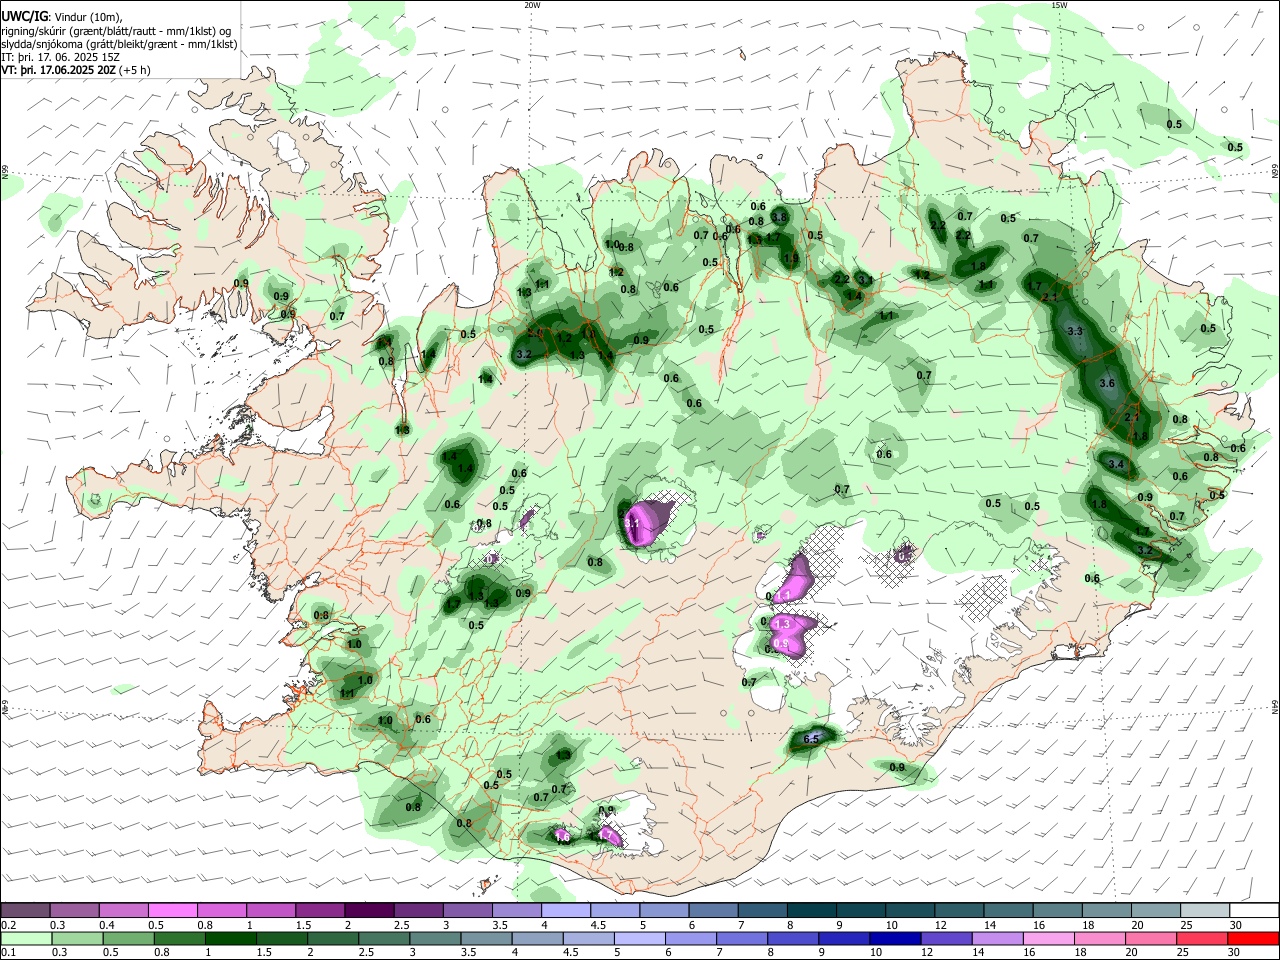This screenshot has height=960, width=1280.
Task: Select the 'Vindur (10m),' header text
Action: click(x=89, y=17)
